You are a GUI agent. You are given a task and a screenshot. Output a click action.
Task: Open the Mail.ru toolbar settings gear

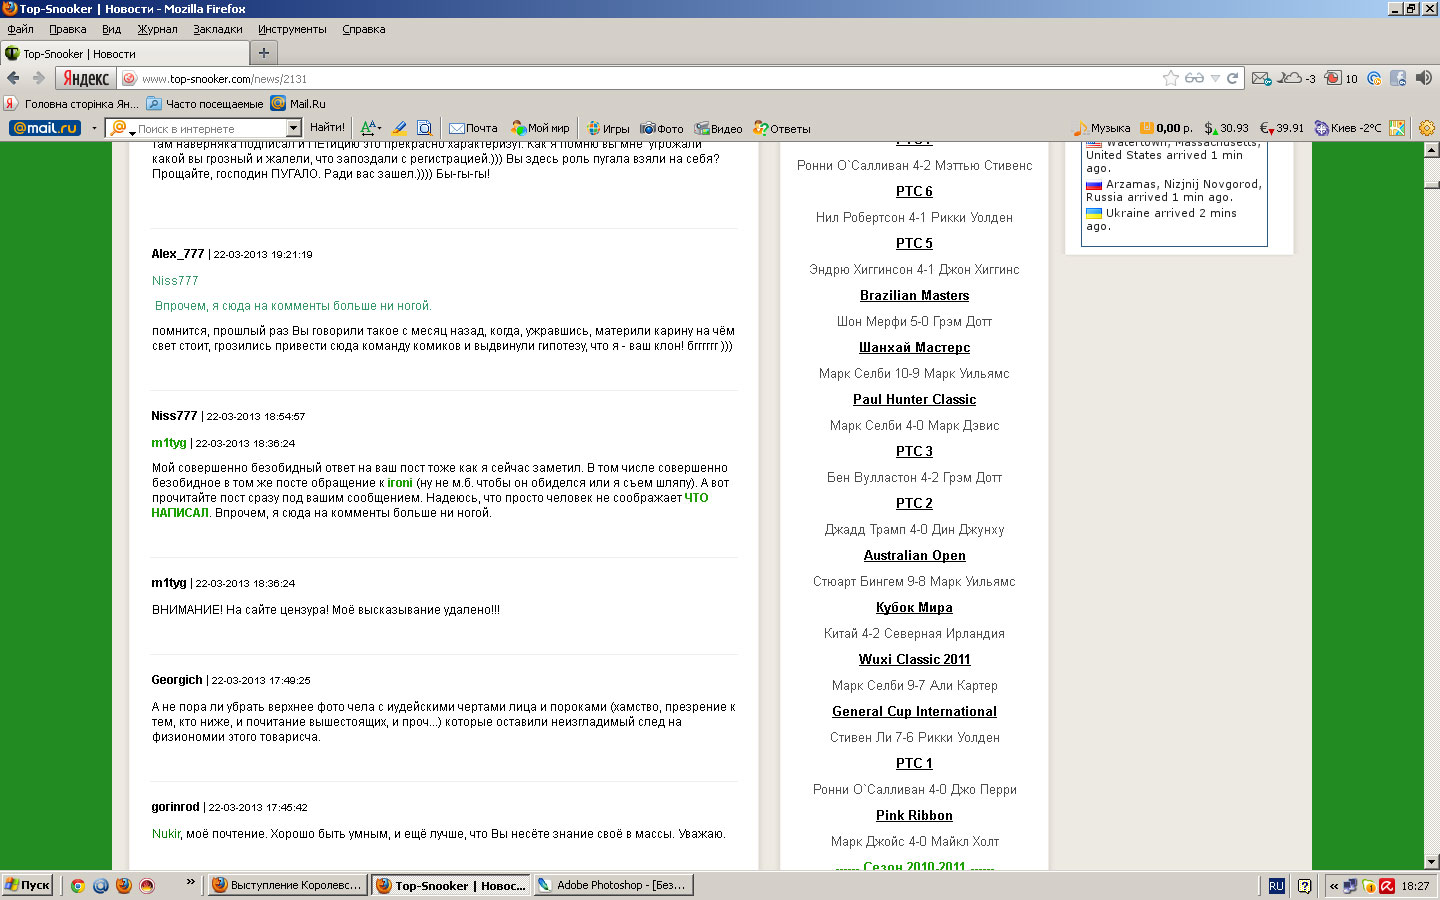(x=1427, y=128)
